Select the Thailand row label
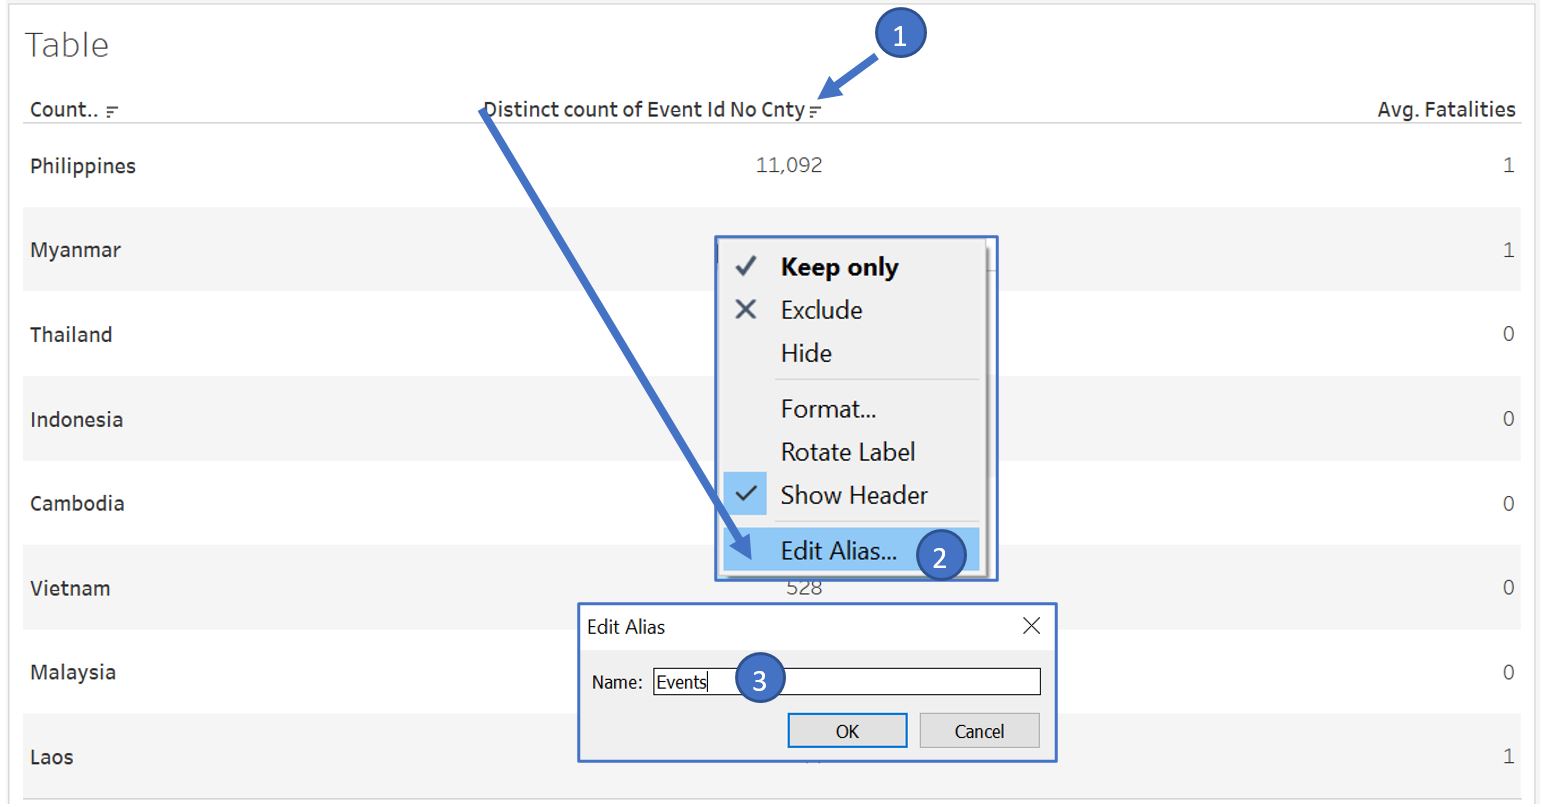The width and height of the screenshot is (1541, 807). 71,335
